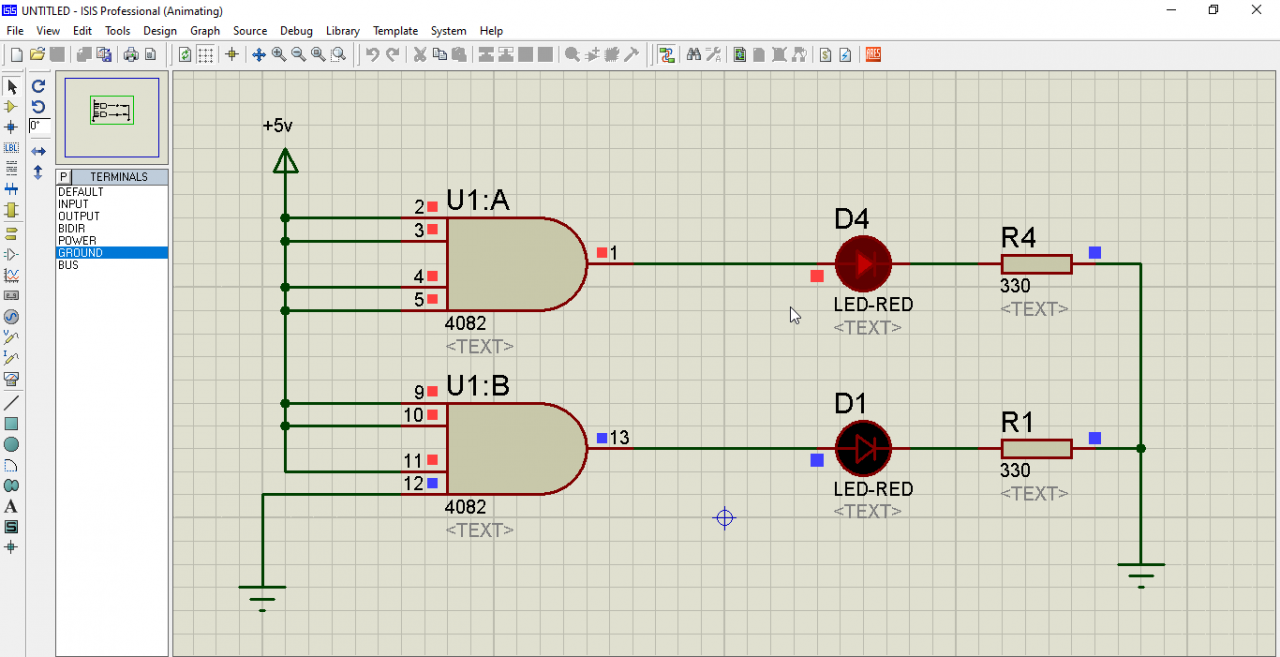Select the Buses mode tool
Image resolution: width=1280 pixels, height=657 pixels.
(12, 188)
